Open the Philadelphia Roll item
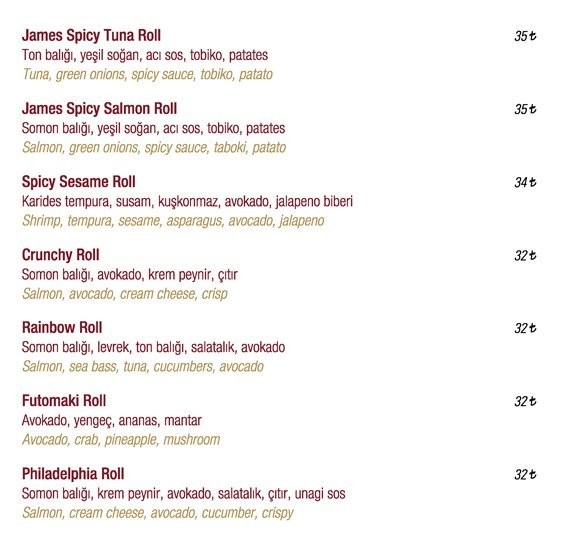The image size is (563, 550). click(x=73, y=474)
